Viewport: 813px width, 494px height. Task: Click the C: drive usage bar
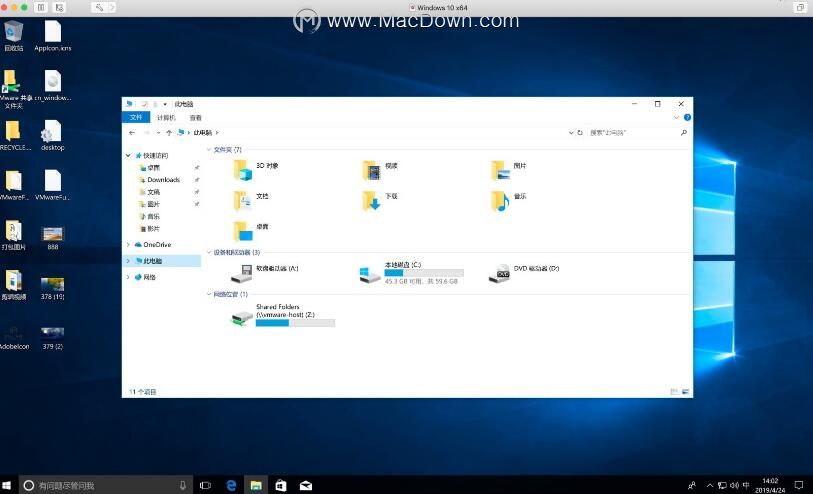[424, 273]
